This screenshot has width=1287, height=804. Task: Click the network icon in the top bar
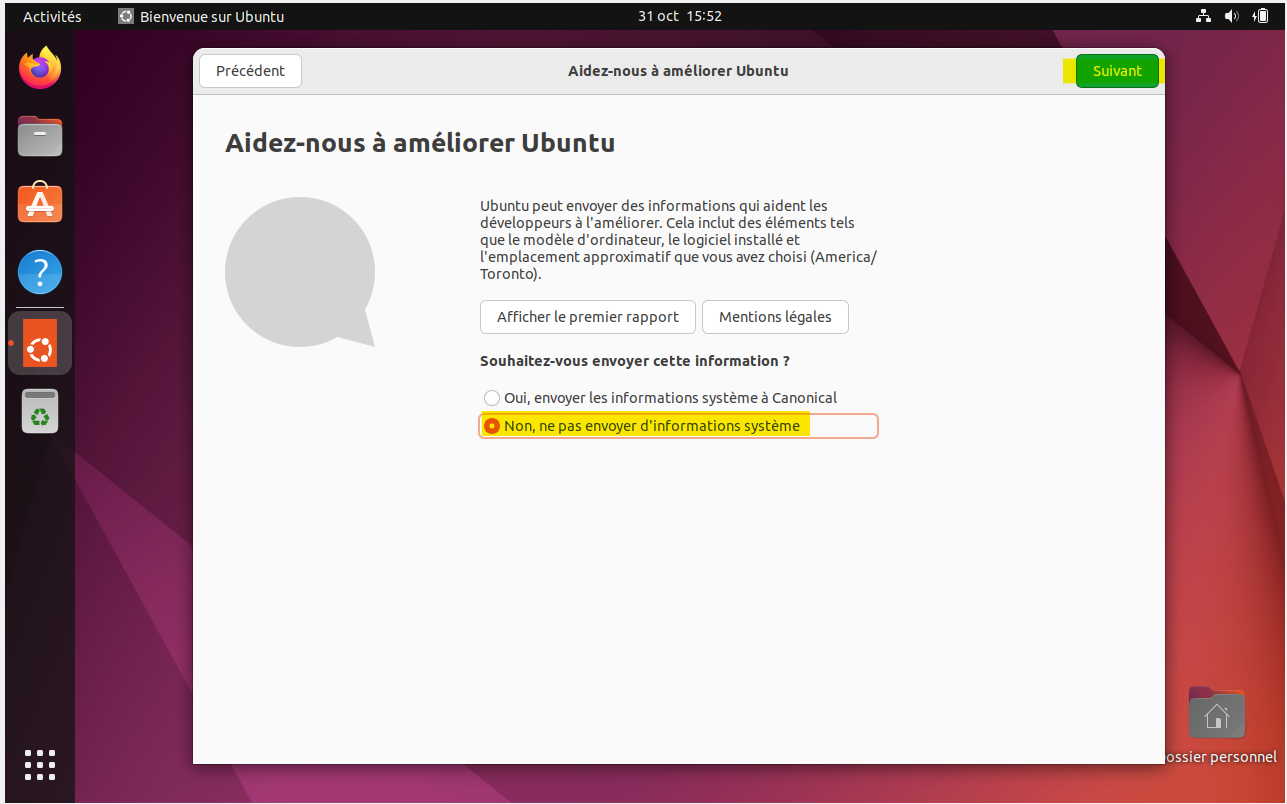pyautogui.click(x=1202, y=16)
